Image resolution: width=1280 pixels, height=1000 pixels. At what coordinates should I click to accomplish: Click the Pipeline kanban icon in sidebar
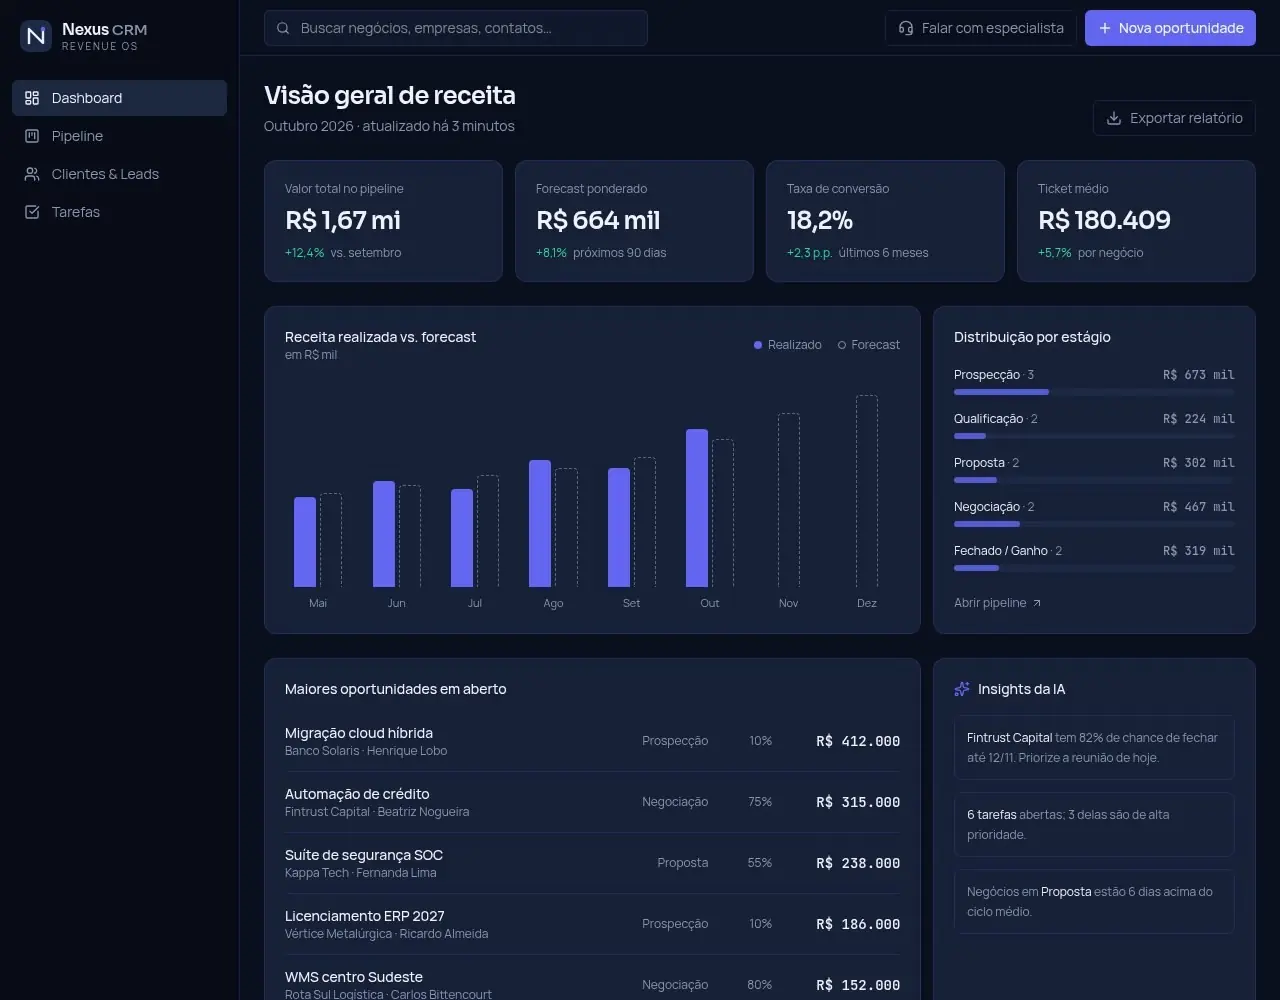coord(32,136)
